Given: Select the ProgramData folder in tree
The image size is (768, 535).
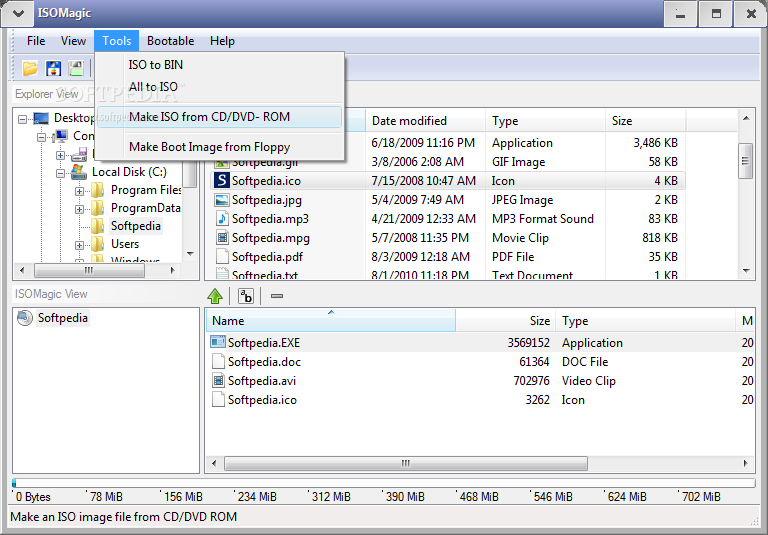Looking at the screenshot, I should click(x=145, y=208).
